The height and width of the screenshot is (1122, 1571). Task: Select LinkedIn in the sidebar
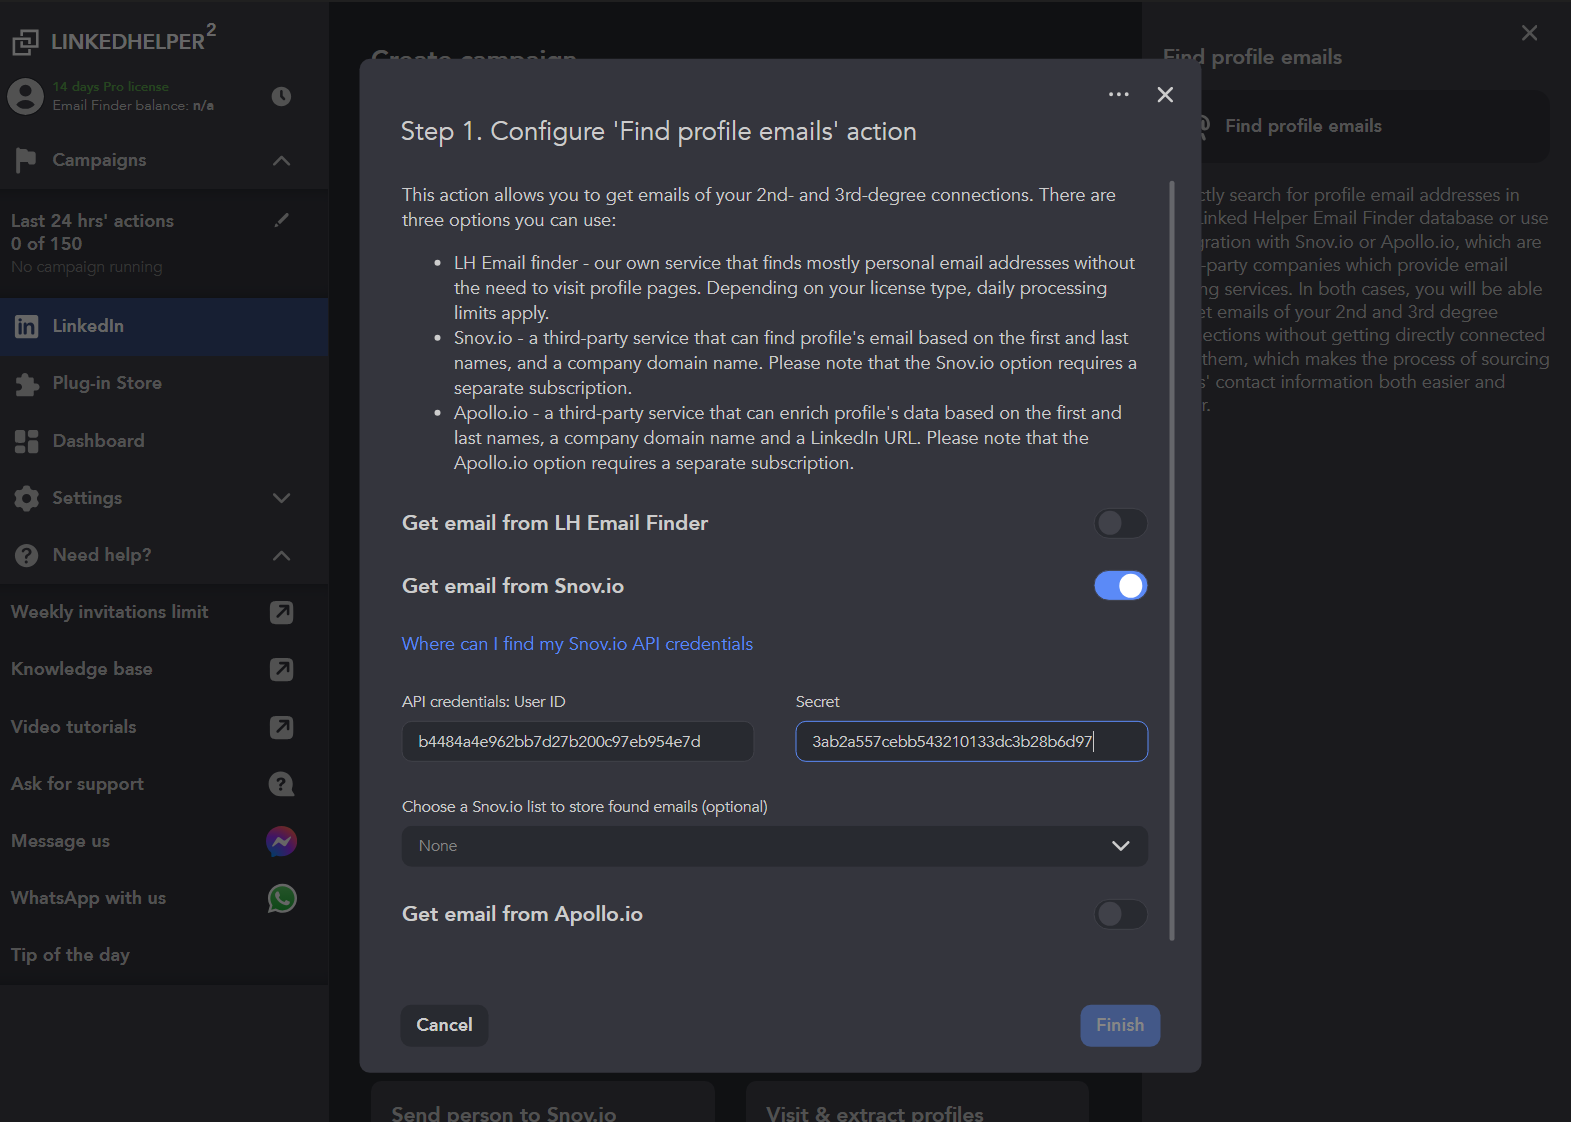click(x=88, y=326)
